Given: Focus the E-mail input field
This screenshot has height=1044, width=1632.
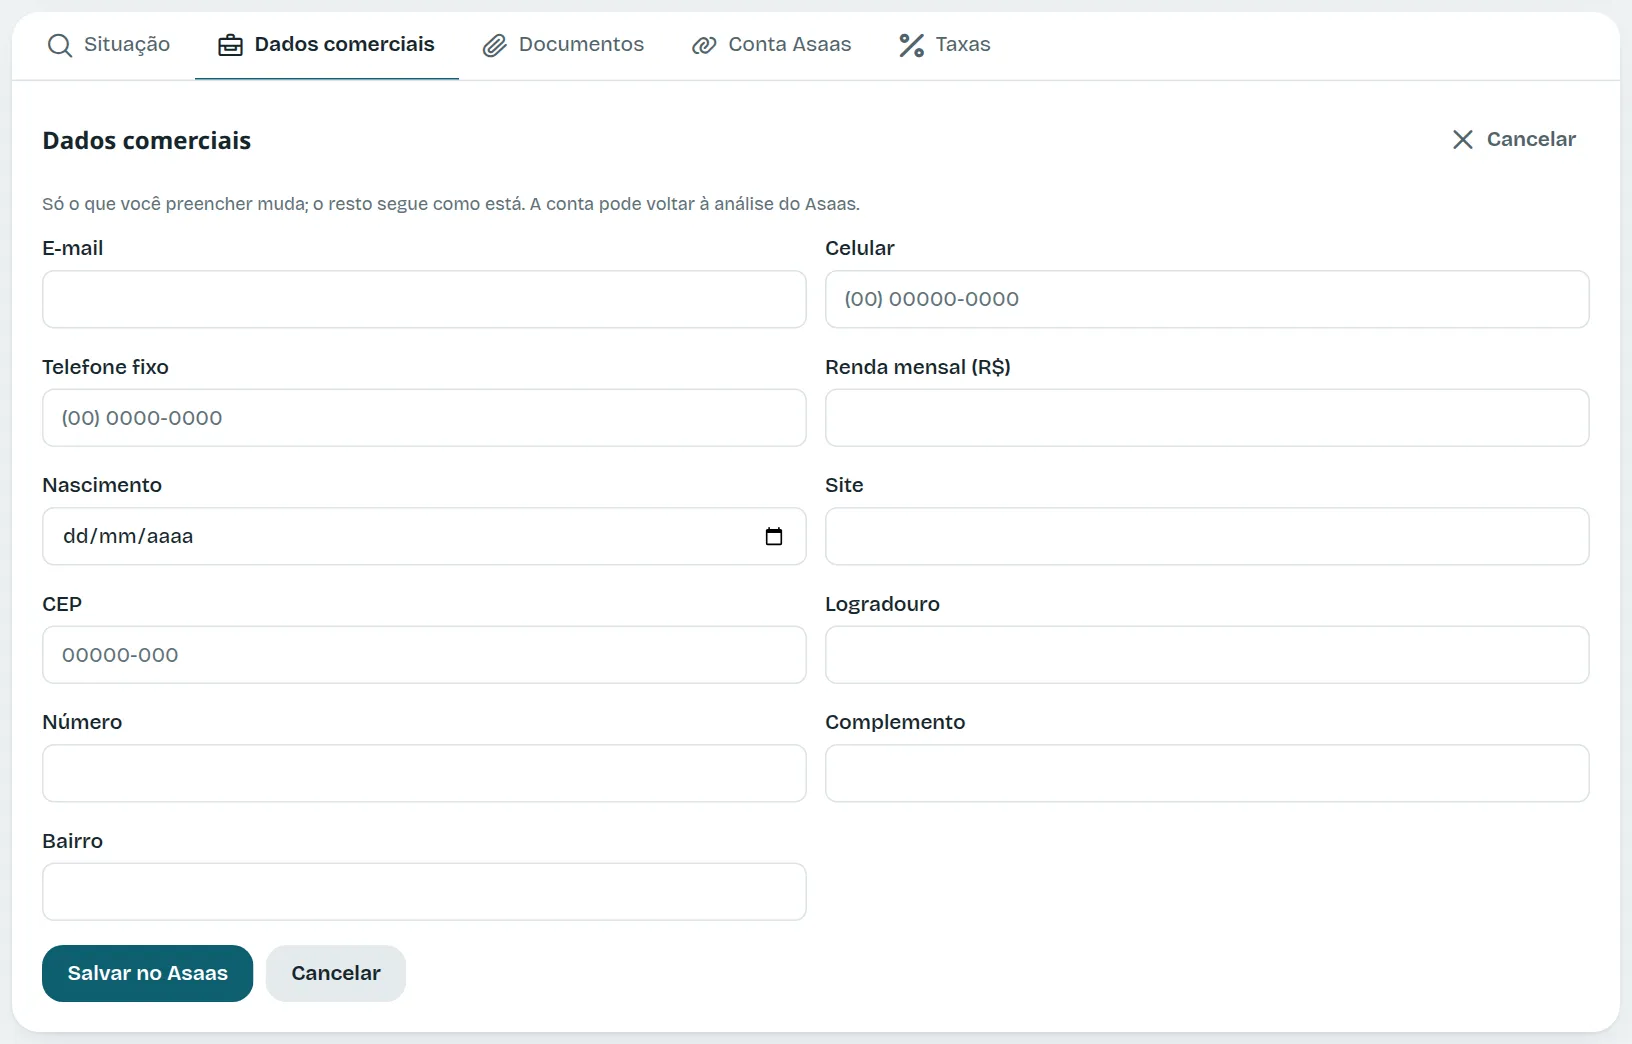Looking at the screenshot, I should [x=424, y=299].
